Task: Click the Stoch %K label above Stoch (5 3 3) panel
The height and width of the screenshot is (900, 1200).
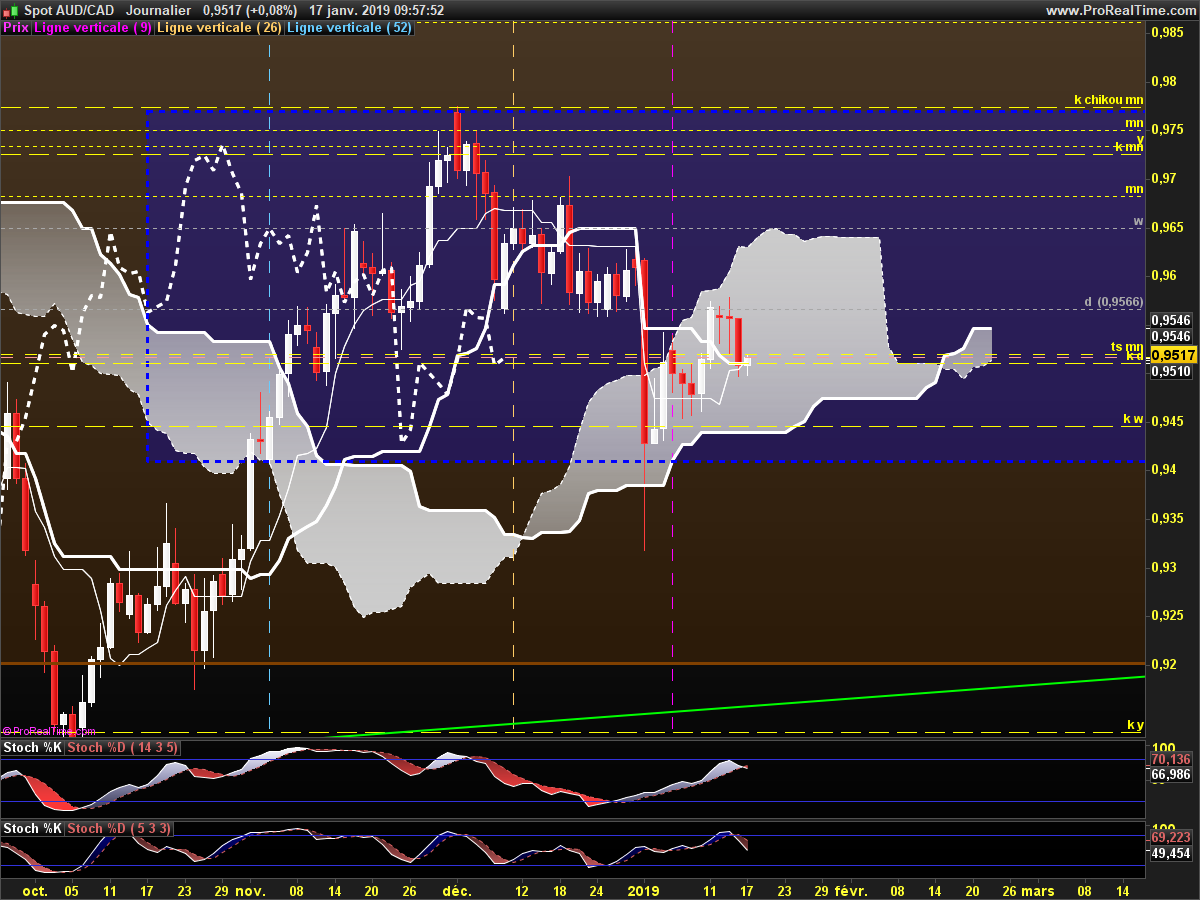Action: 32,828
